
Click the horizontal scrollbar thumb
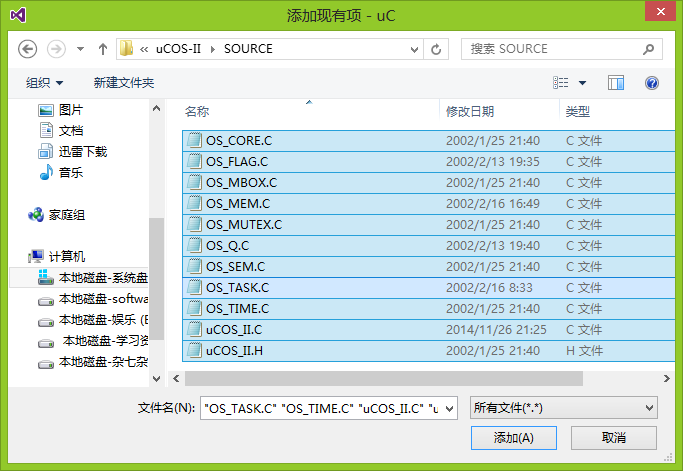pos(384,378)
